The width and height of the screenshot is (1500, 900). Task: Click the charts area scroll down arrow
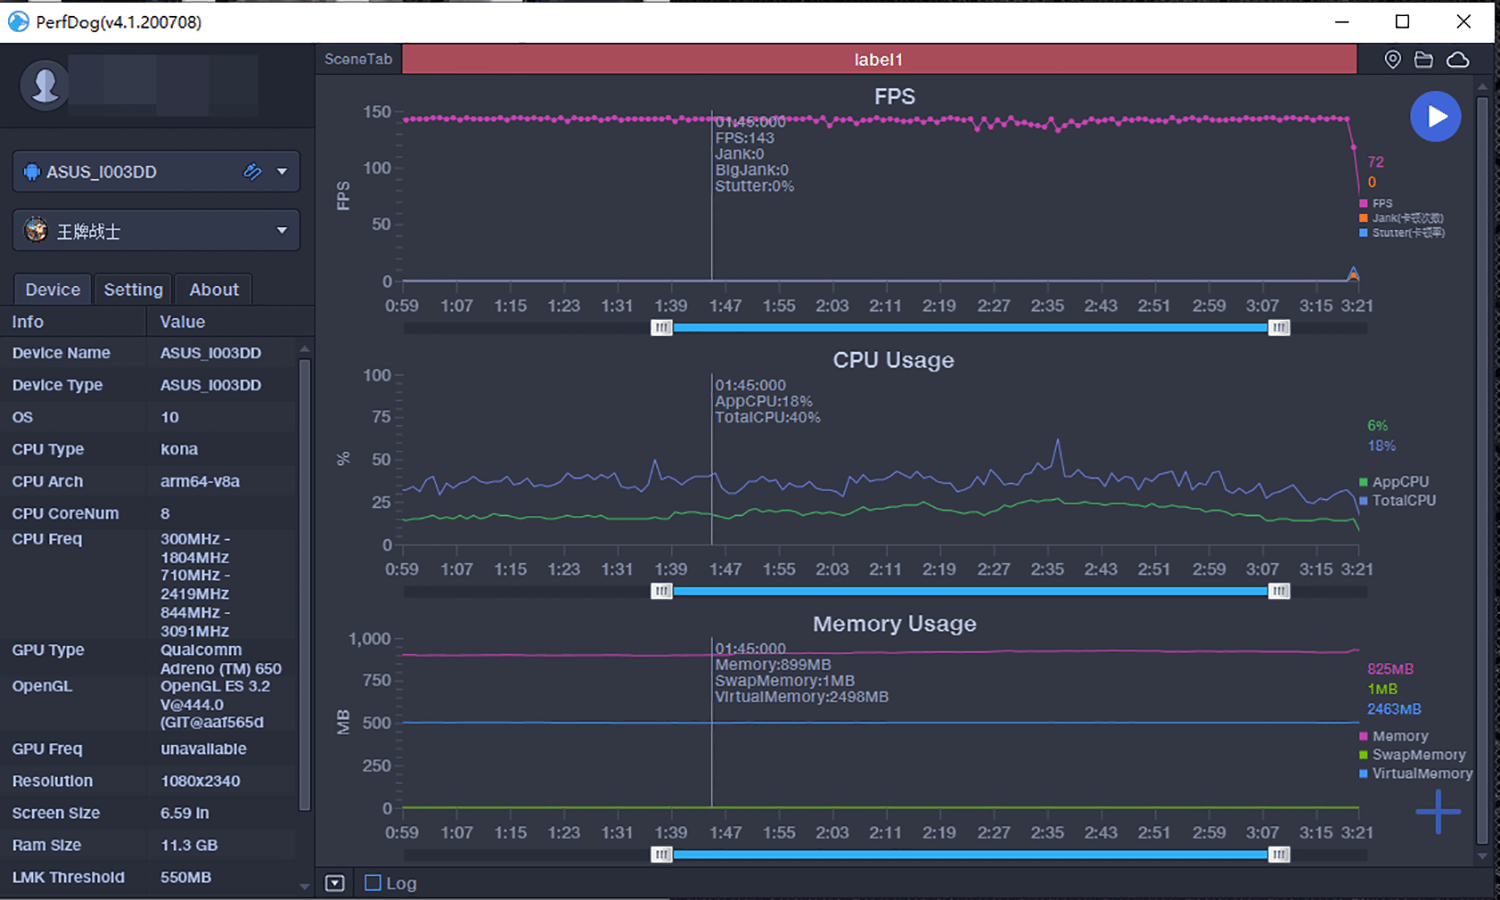1483,856
